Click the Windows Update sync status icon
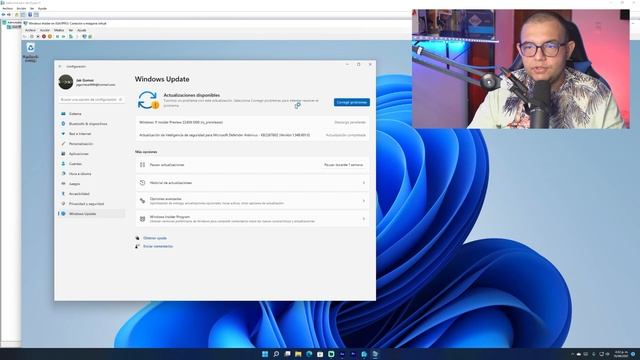640x360 pixels. tap(148, 100)
